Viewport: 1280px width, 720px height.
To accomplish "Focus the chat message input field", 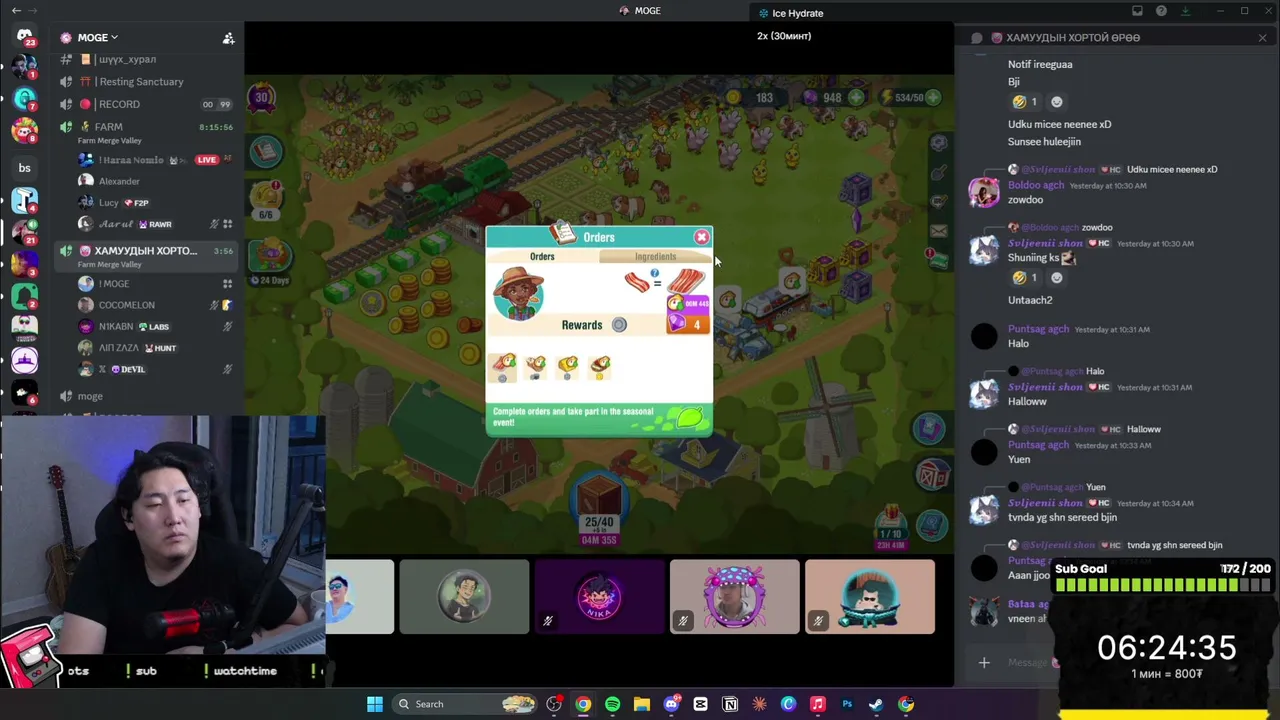I will (1030, 662).
